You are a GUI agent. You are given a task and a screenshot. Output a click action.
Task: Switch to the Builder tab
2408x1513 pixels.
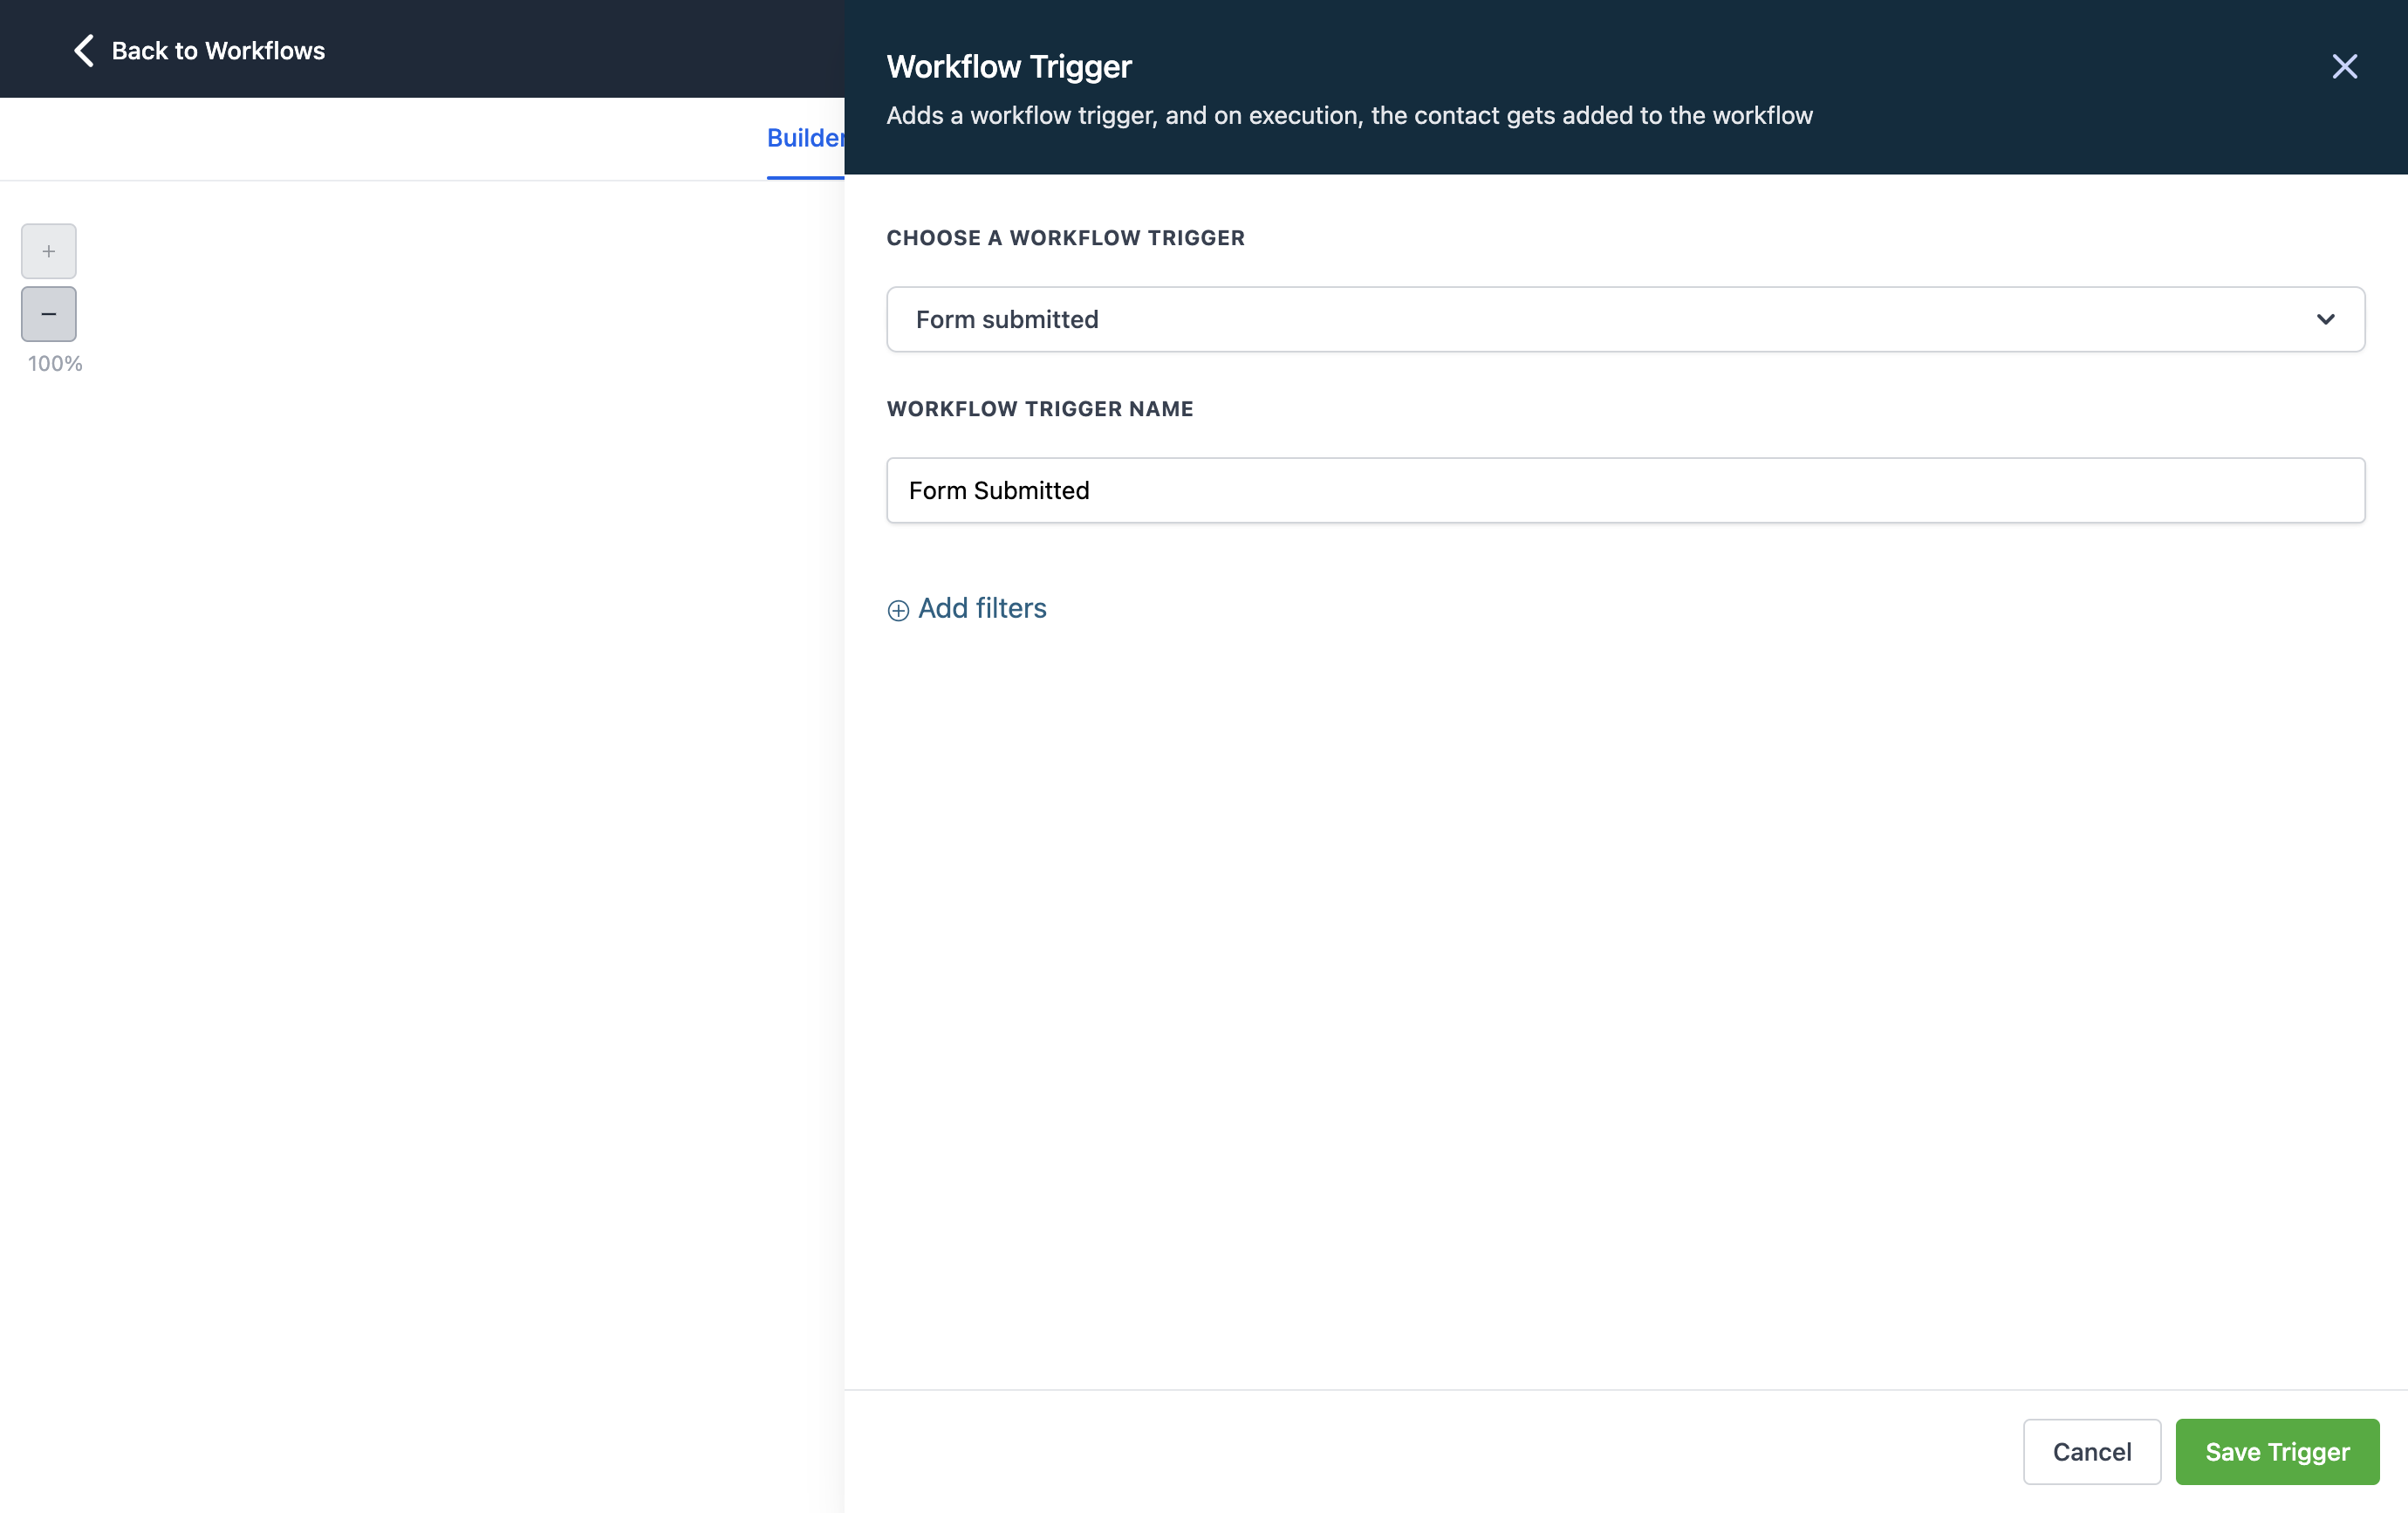tap(805, 138)
